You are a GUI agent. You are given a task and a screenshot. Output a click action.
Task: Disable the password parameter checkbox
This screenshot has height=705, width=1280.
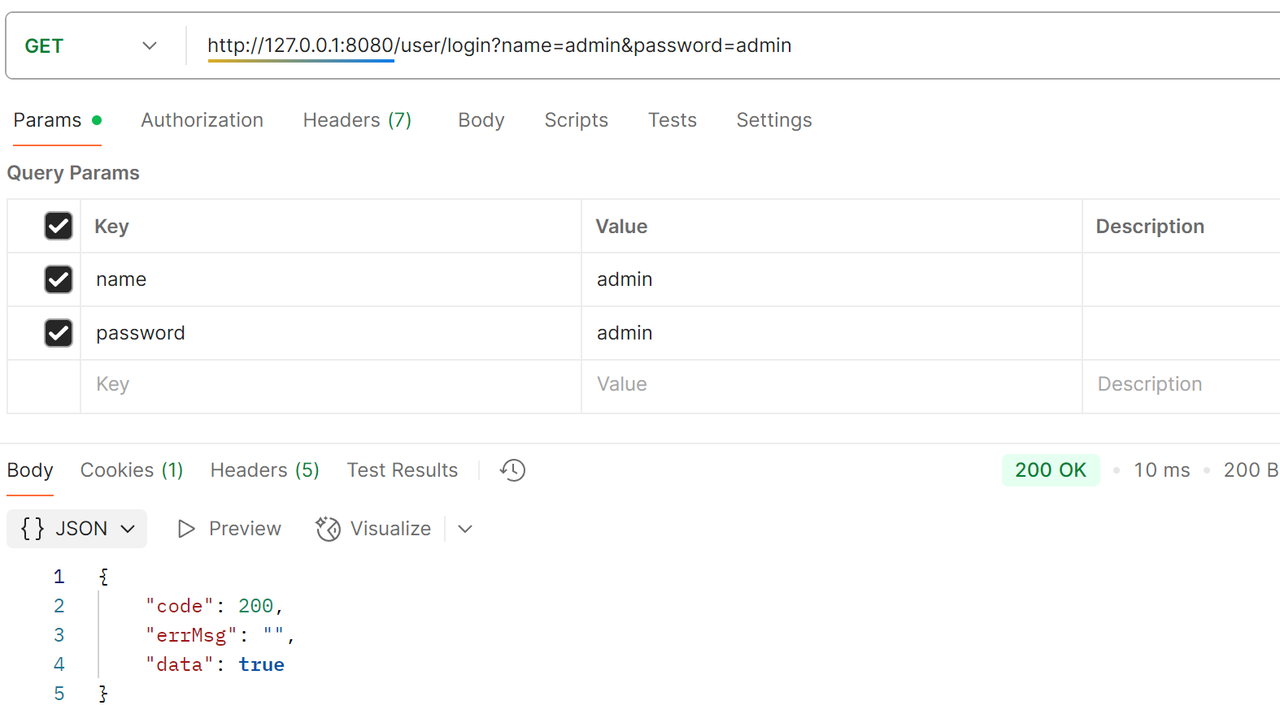click(58, 333)
